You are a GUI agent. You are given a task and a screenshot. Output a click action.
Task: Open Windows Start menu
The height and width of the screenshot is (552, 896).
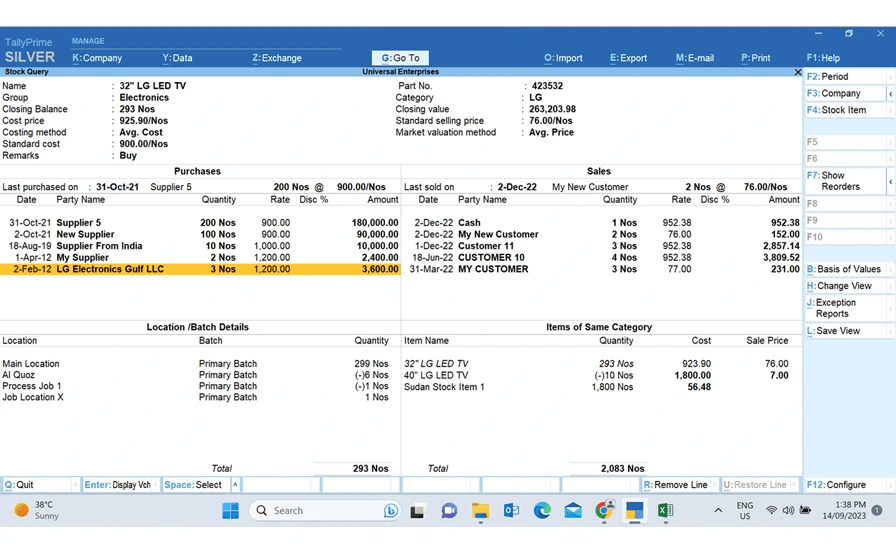click(x=230, y=510)
